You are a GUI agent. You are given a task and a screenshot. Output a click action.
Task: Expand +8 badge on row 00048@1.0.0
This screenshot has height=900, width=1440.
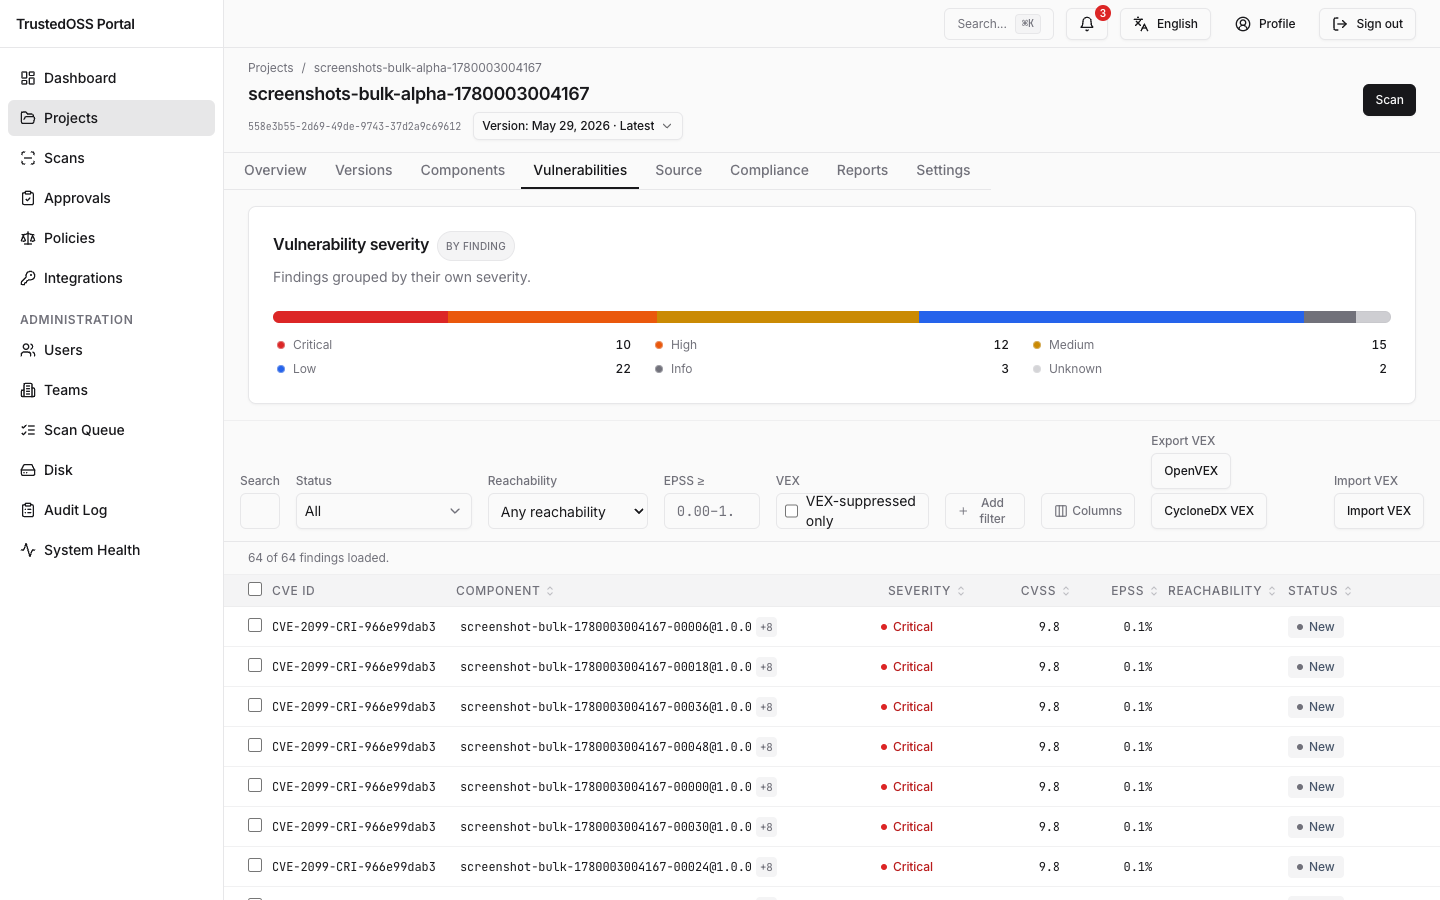click(x=766, y=747)
